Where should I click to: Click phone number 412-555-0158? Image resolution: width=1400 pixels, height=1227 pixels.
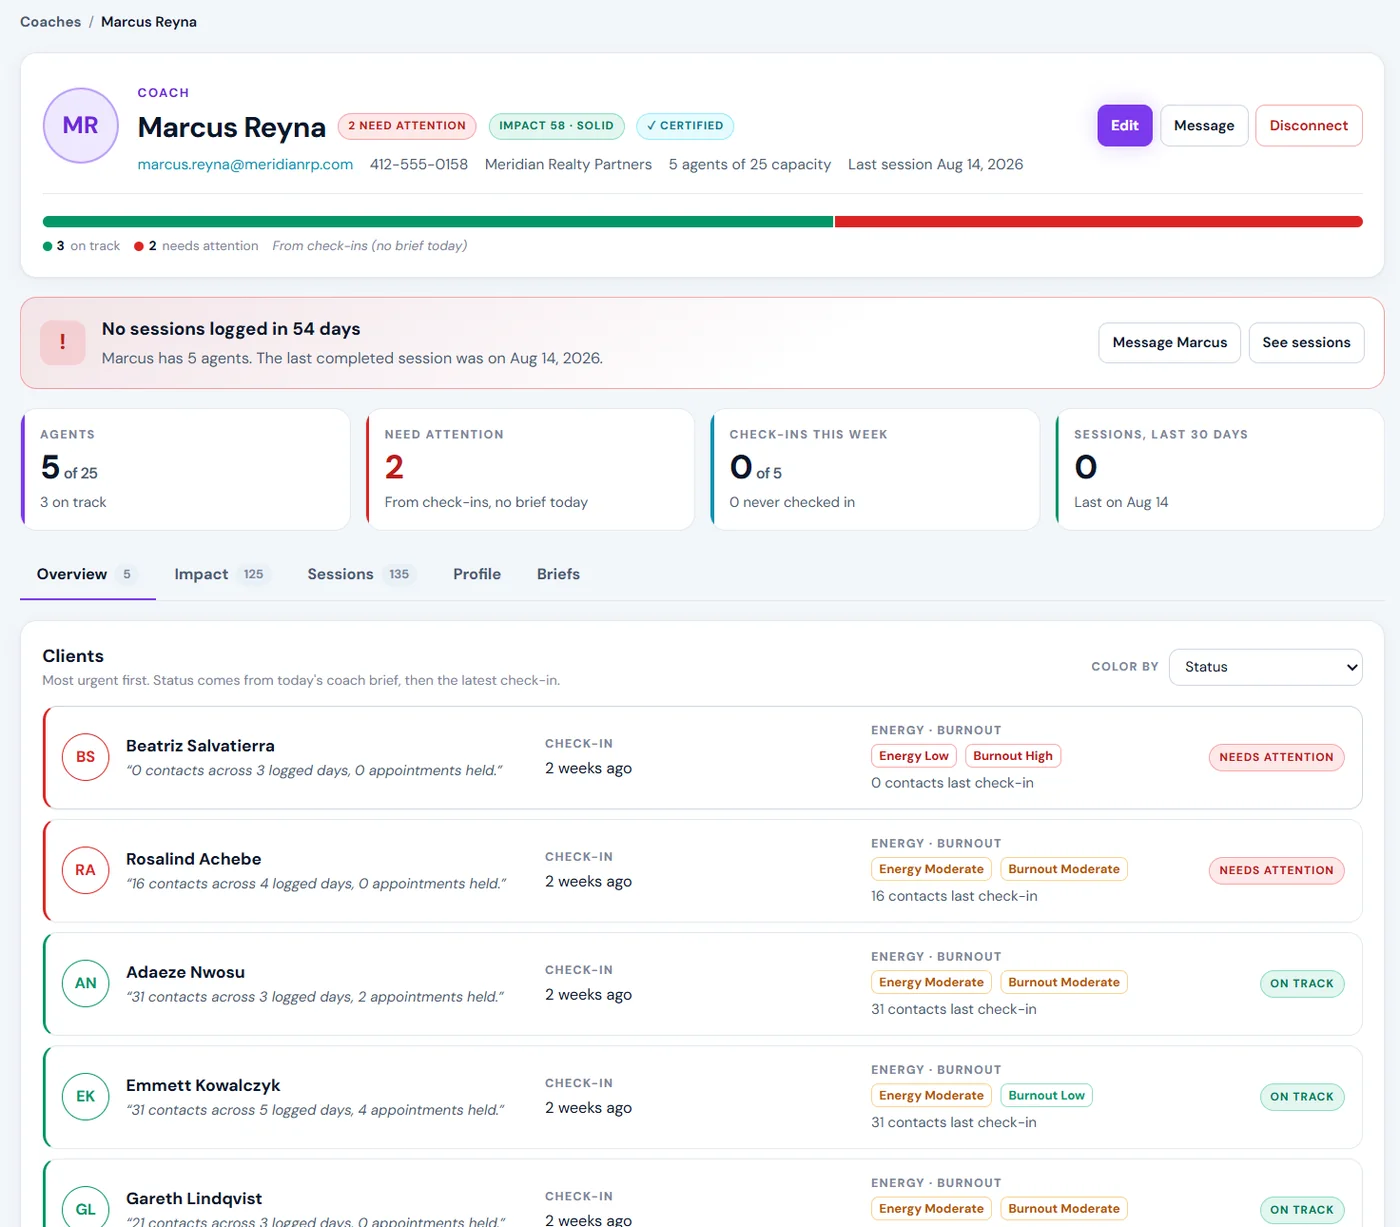pyautogui.click(x=419, y=164)
